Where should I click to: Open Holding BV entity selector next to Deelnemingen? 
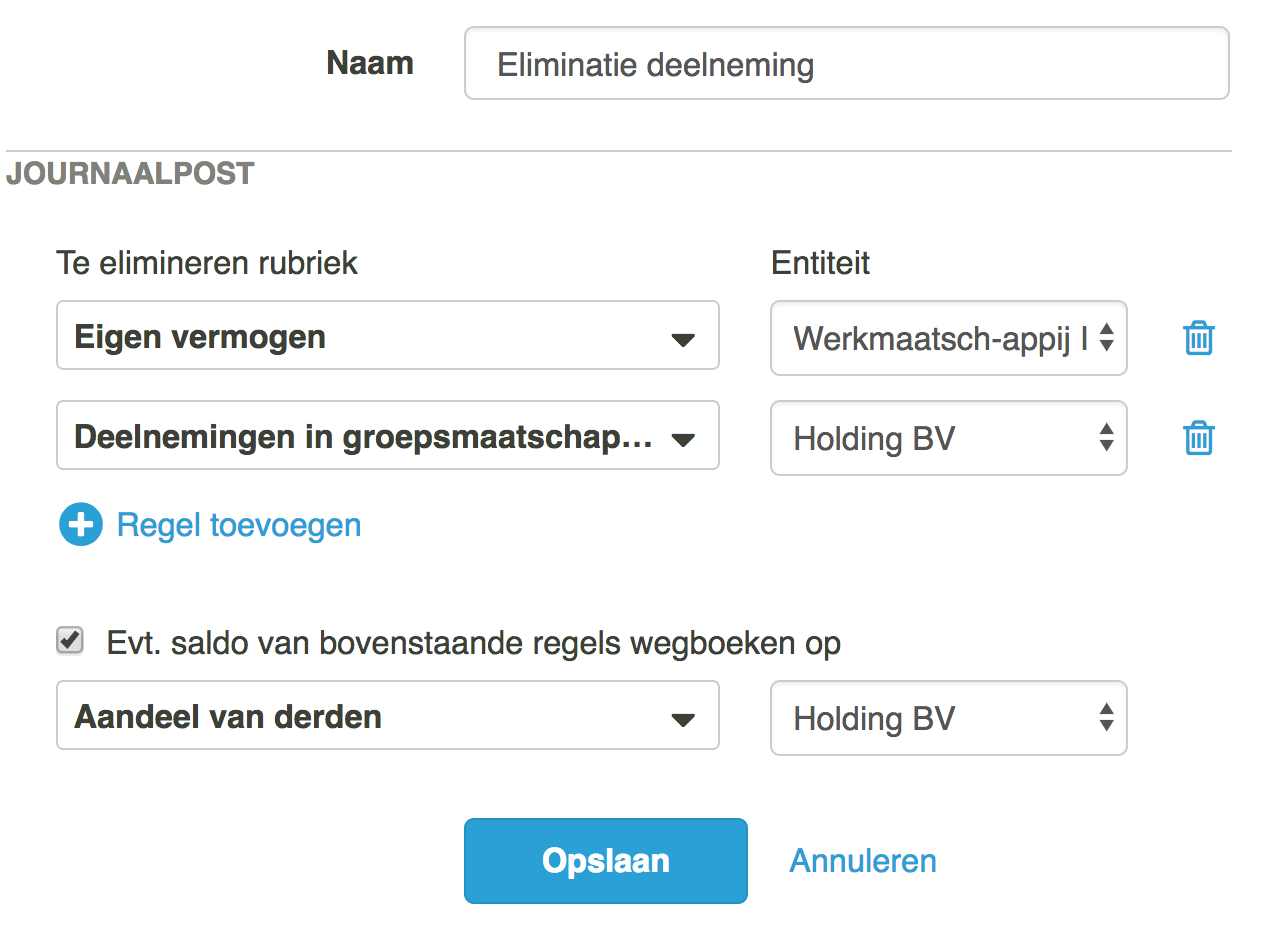click(x=949, y=438)
